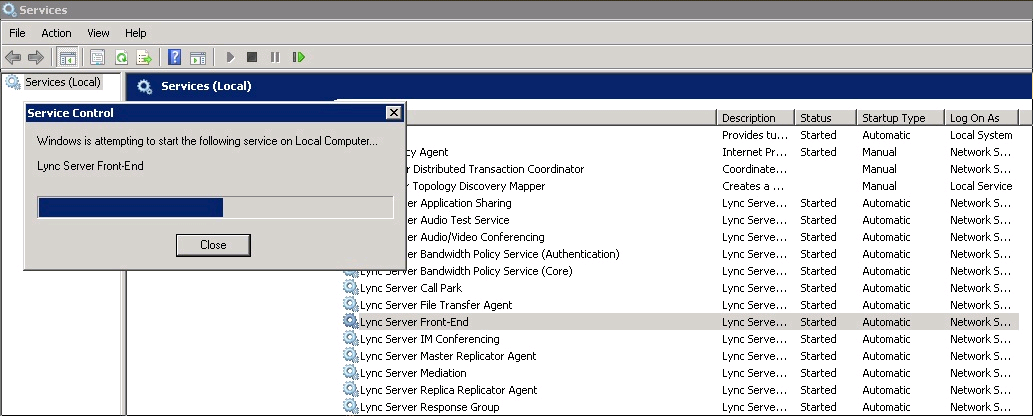Click 'Coordinate...' description cell
The width and height of the screenshot is (1033, 416).
coord(754,169)
